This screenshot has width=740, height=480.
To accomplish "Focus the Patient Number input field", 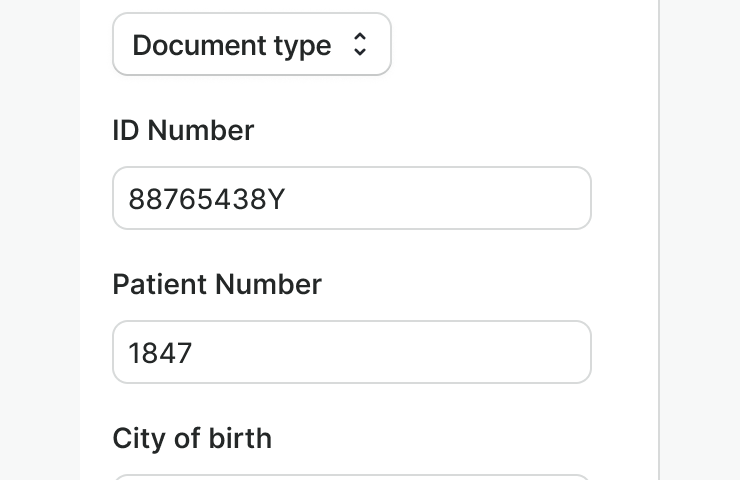I will pos(352,352).
